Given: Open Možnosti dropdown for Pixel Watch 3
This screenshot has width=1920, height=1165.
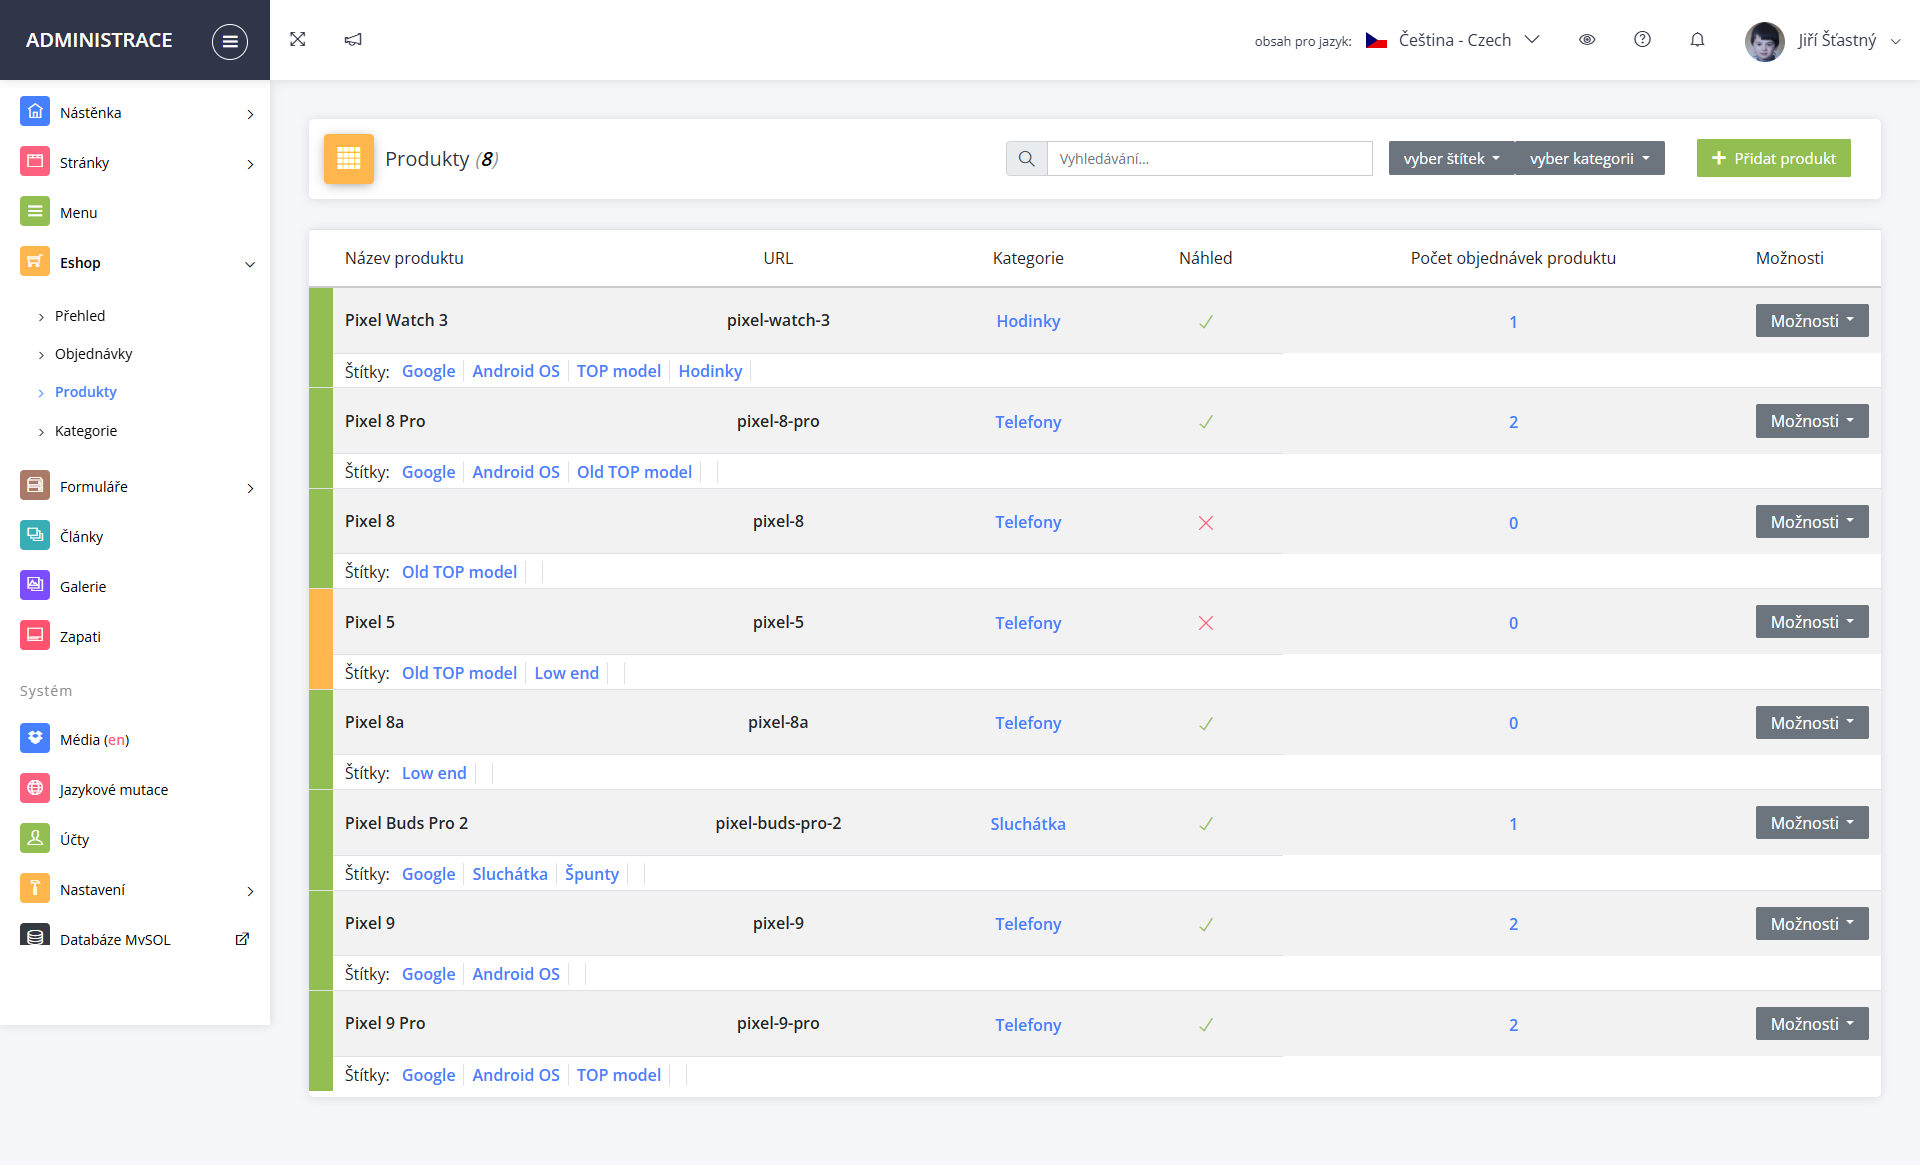Looking at the screenshot, I should click(x=1812, y=320).
